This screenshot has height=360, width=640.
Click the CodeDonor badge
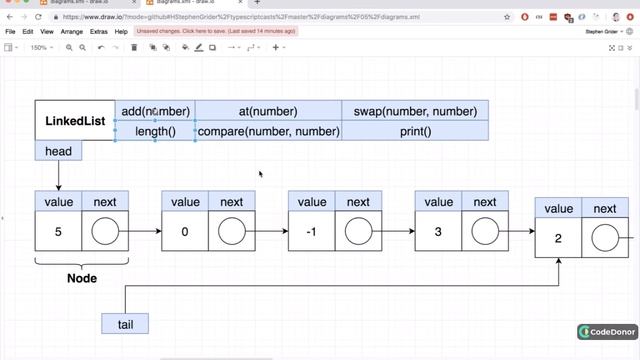[x=607, y=332]
